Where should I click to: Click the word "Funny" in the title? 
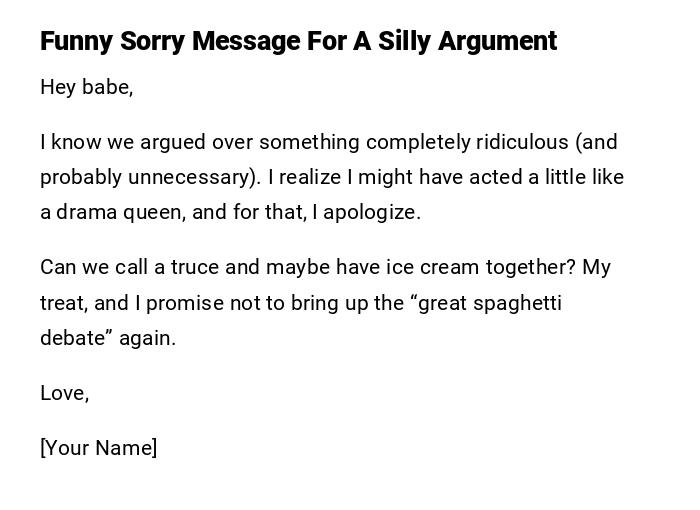77,41
